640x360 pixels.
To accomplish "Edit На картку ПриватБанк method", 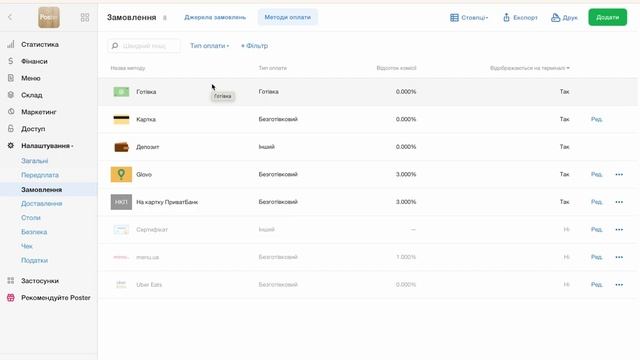I will pos(596,202).
